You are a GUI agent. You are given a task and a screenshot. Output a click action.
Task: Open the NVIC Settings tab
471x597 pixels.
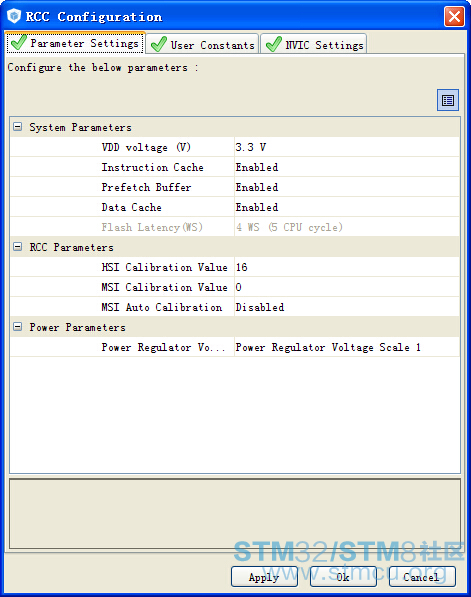click(314, 44)
